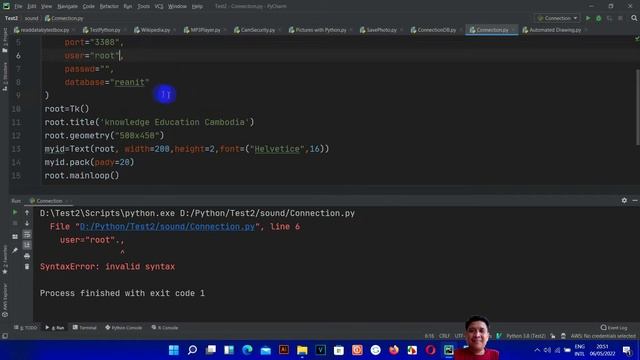Viewport: 640px width, 360px height.
Task: Open File Explorer from the taskbar
Action: tap(302, 350)
